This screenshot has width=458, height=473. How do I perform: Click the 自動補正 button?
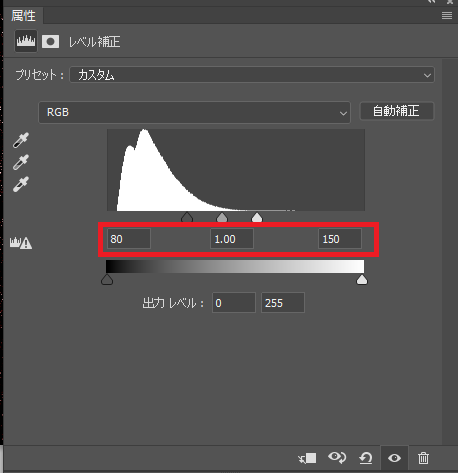click(x=397, y=111)
